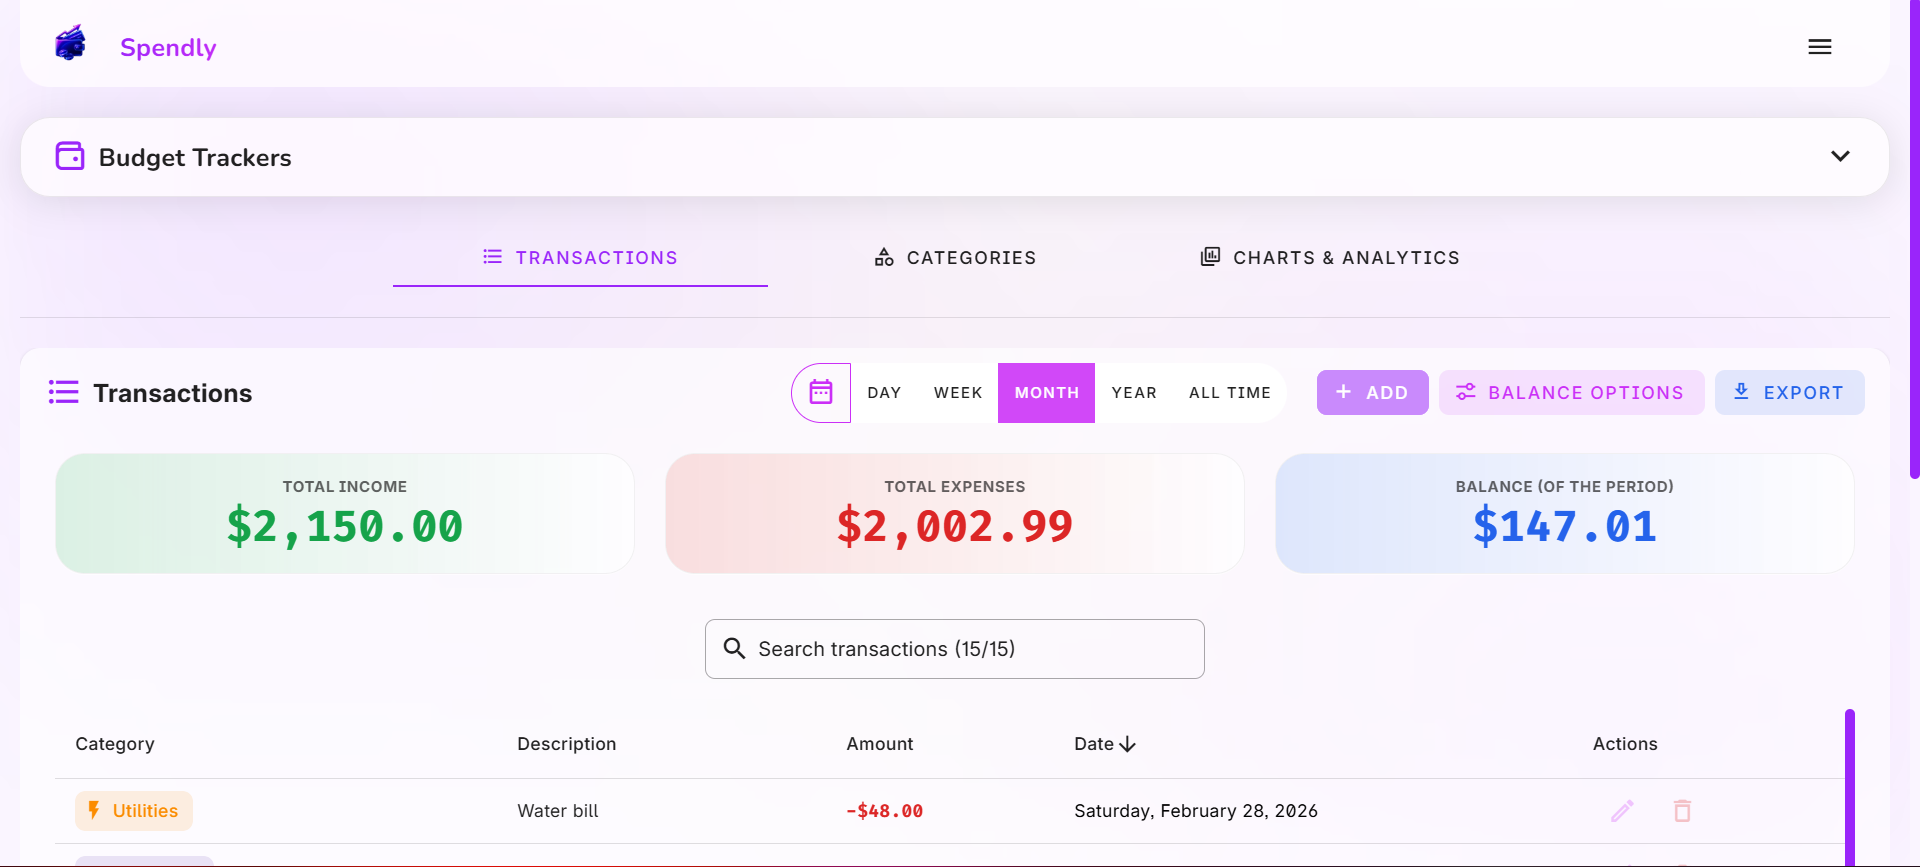Click the transactions table purple scrollbar
This screenshot has height=867, width=1920.
pyautogui.click(x=1850, y=787)
